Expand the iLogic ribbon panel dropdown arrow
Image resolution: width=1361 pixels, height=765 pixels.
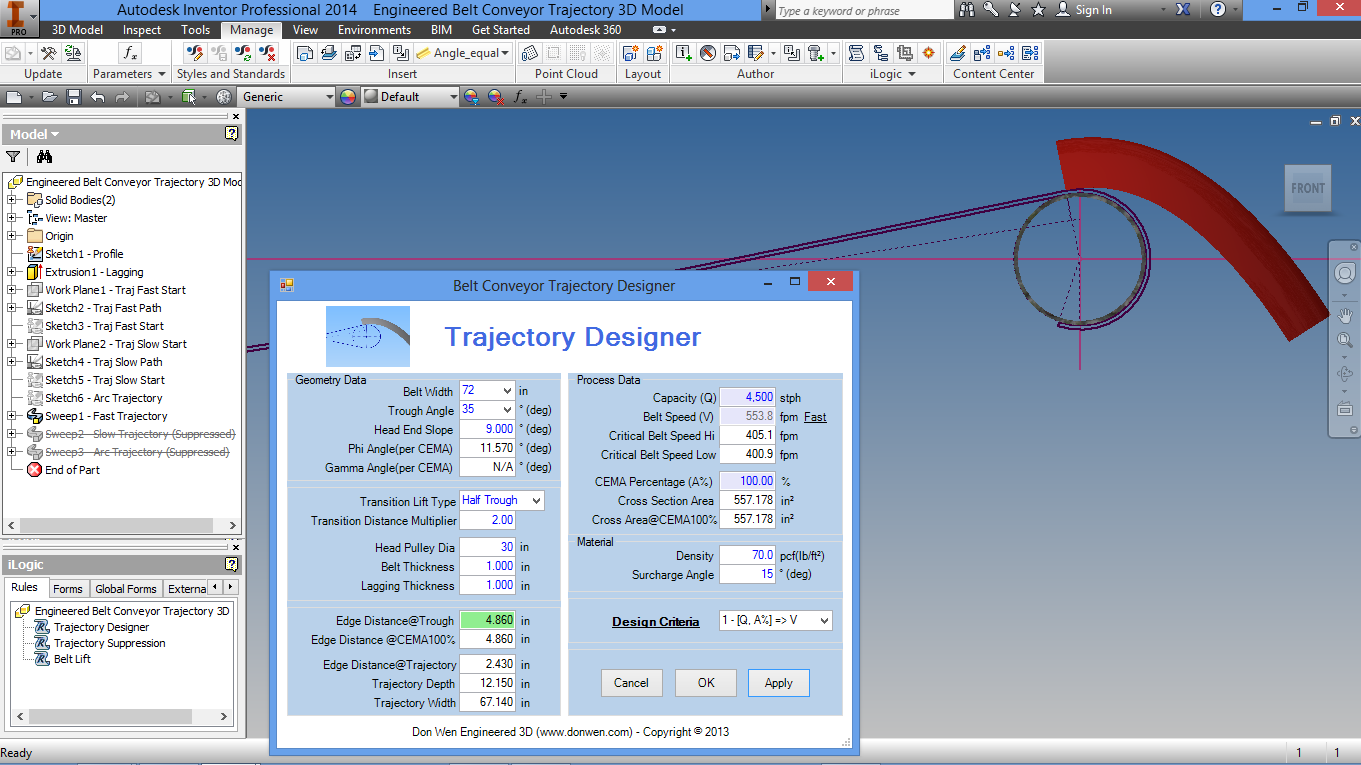(x=911, y=74)
